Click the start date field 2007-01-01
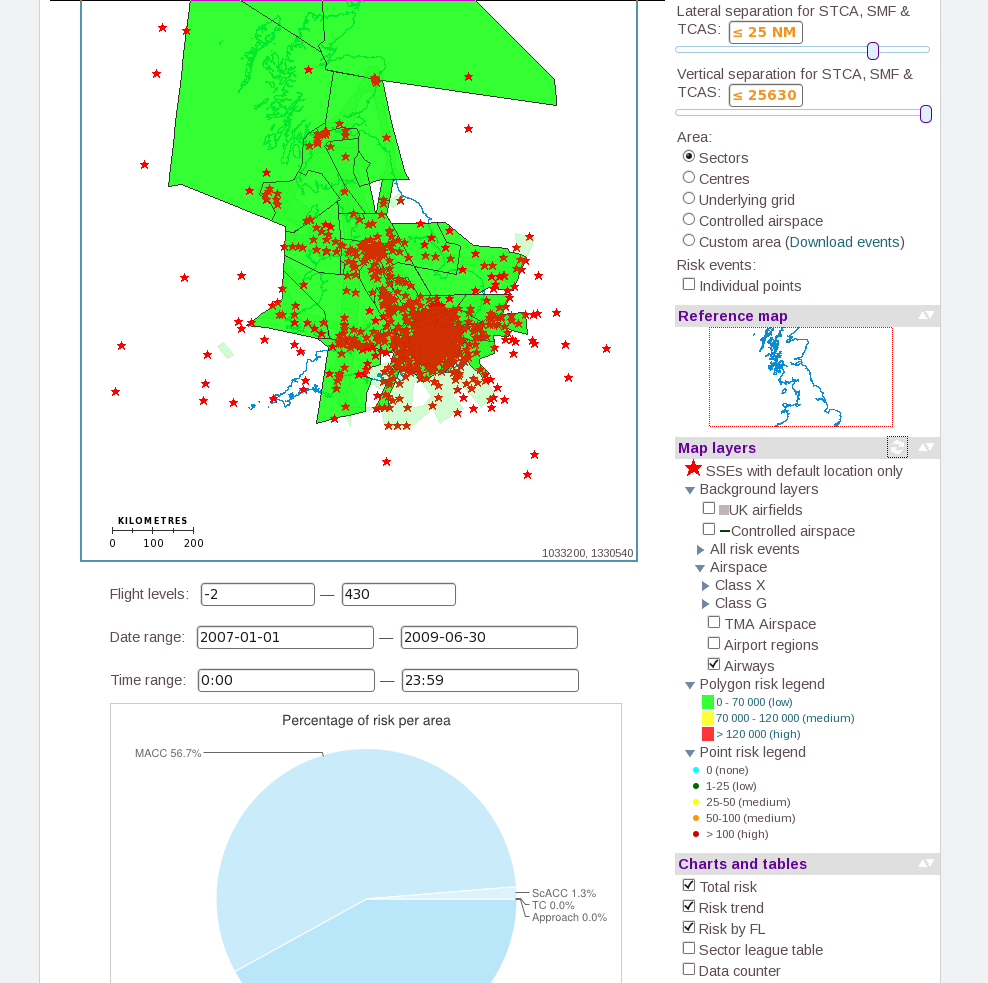The height and width of the screenshot is (983, 988). coord(285,637)
